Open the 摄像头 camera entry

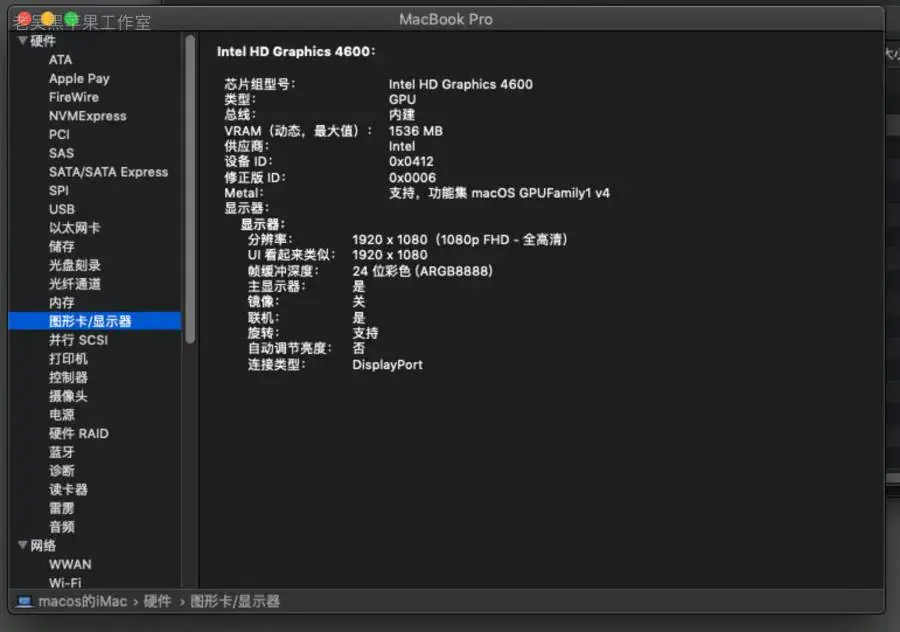(x=68, y=396)
